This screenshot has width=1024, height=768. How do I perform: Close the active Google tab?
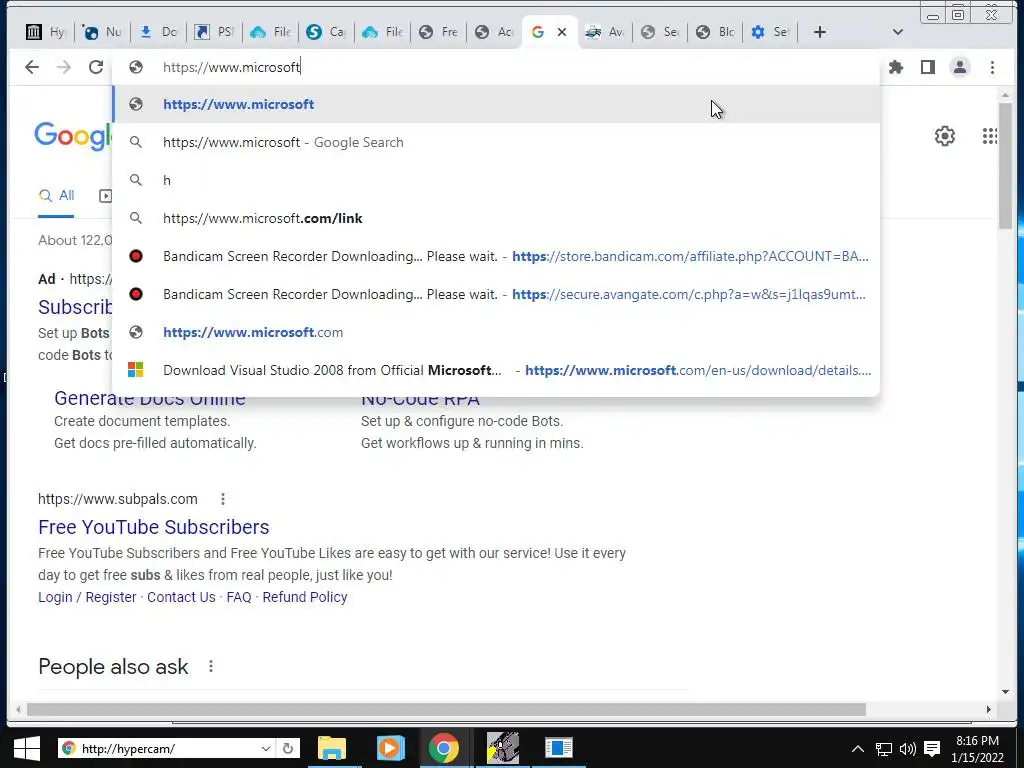tap(562, 32)
